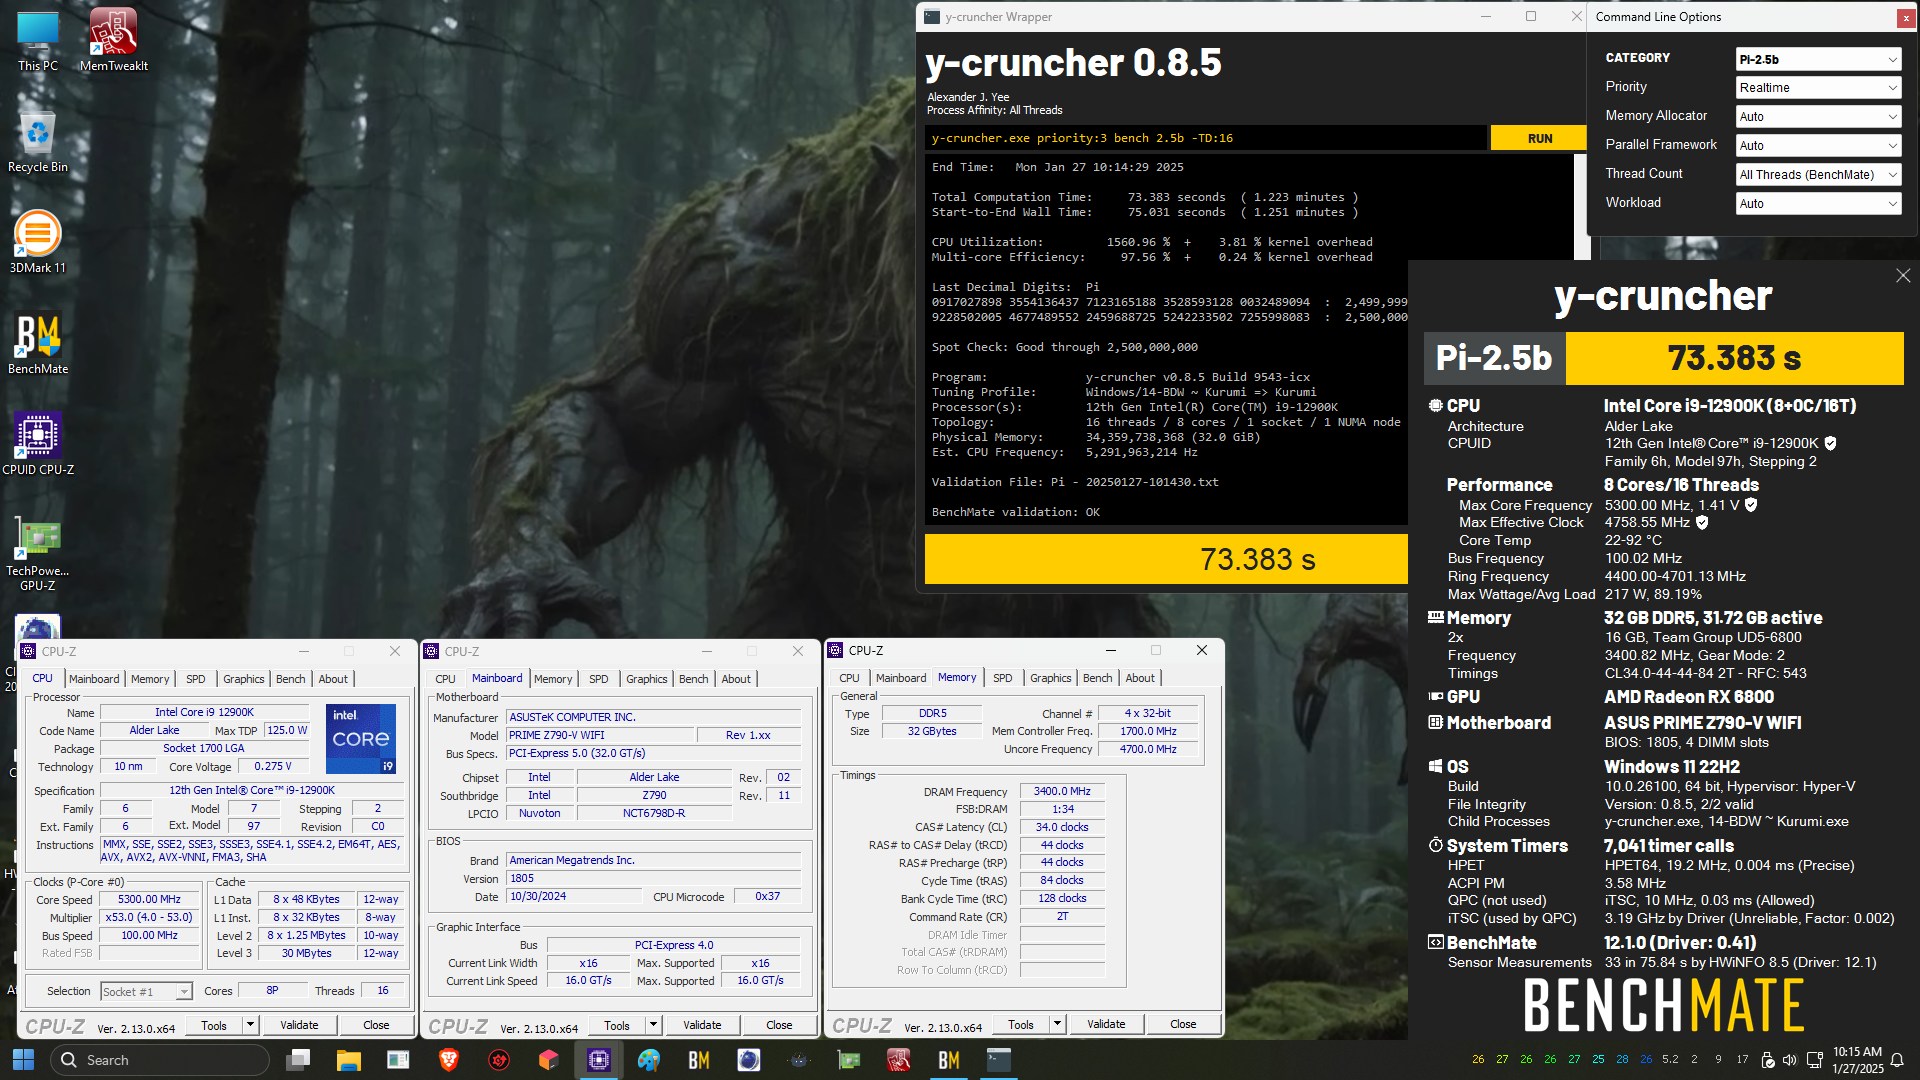
Task: Open Bench tab in the CPU-Z CPU window
Action: [291, 679]
